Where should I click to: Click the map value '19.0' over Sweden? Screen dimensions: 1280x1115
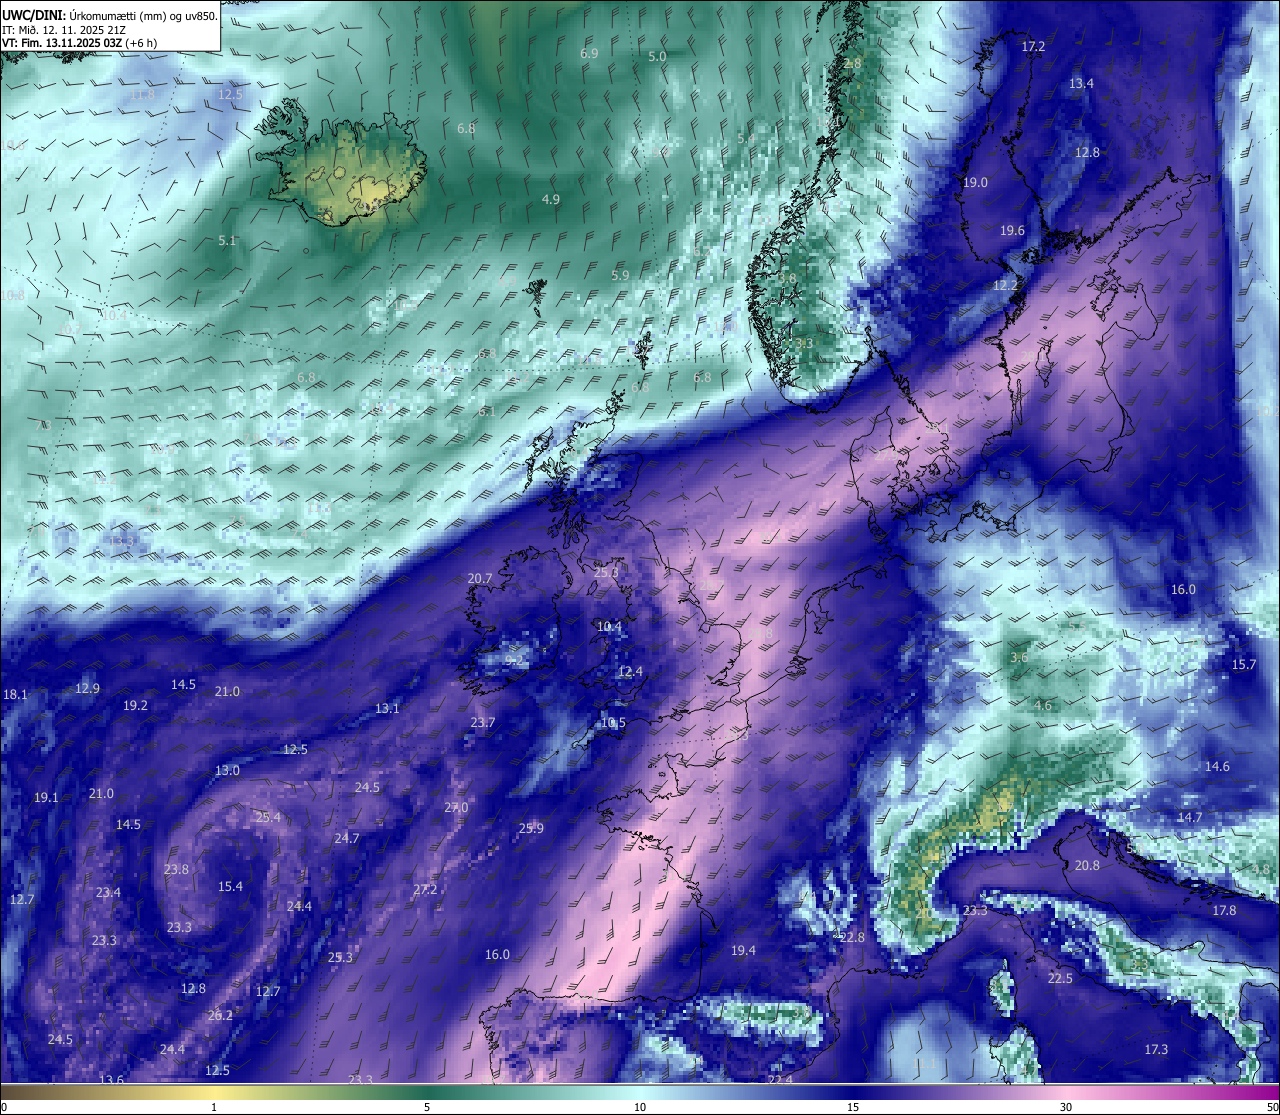[975, 183]
